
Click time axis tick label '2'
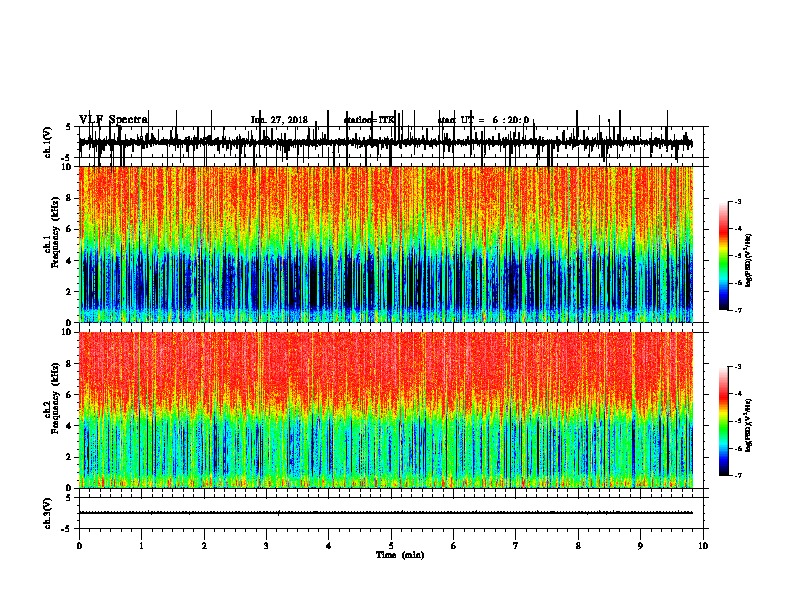pos(204,546)
